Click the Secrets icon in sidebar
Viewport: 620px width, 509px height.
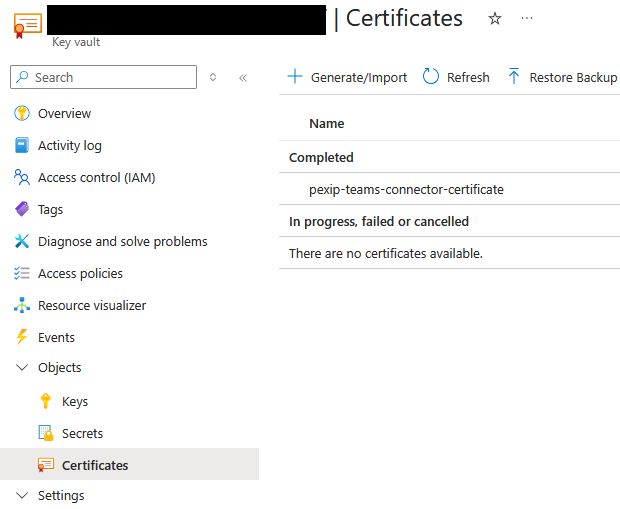point(45,433)
